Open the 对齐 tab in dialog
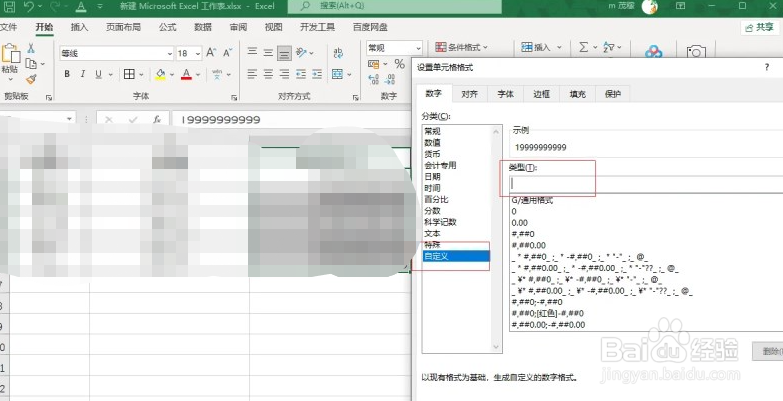Screen dimensions: 783x401 [x=469, y=94]
